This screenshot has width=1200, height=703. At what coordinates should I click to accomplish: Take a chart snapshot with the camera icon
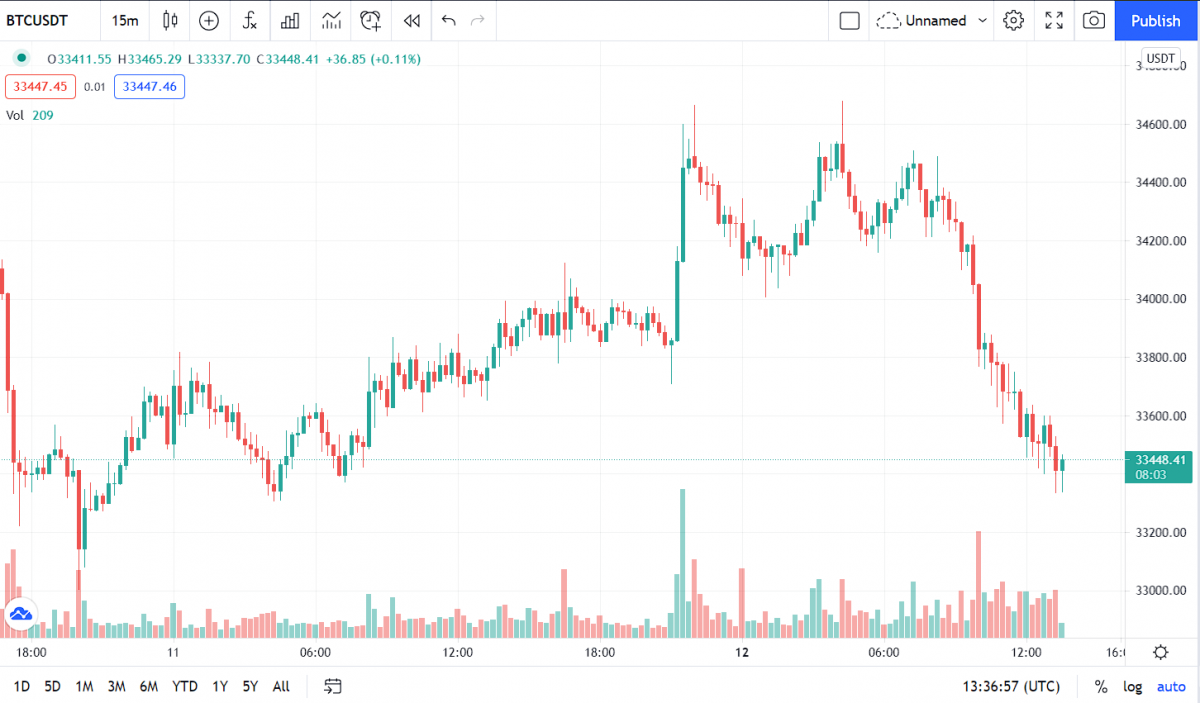1093,20
